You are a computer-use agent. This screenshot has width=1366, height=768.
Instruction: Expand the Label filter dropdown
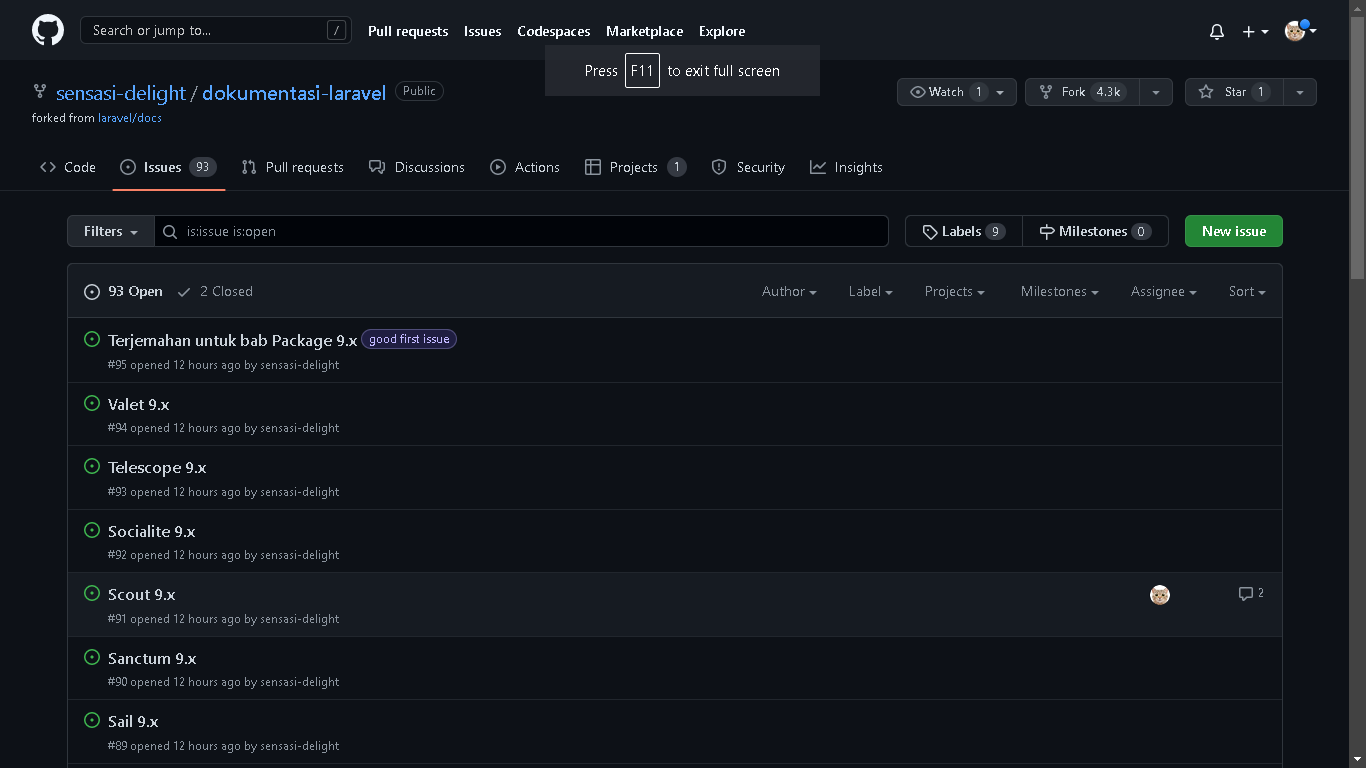coord(870,291)
